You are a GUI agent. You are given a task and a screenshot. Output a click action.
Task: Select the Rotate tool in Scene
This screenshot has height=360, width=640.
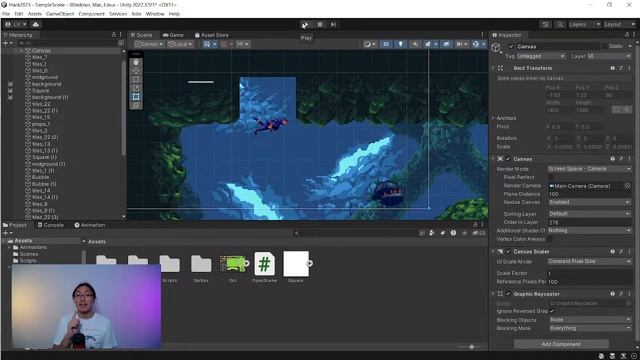136,80
